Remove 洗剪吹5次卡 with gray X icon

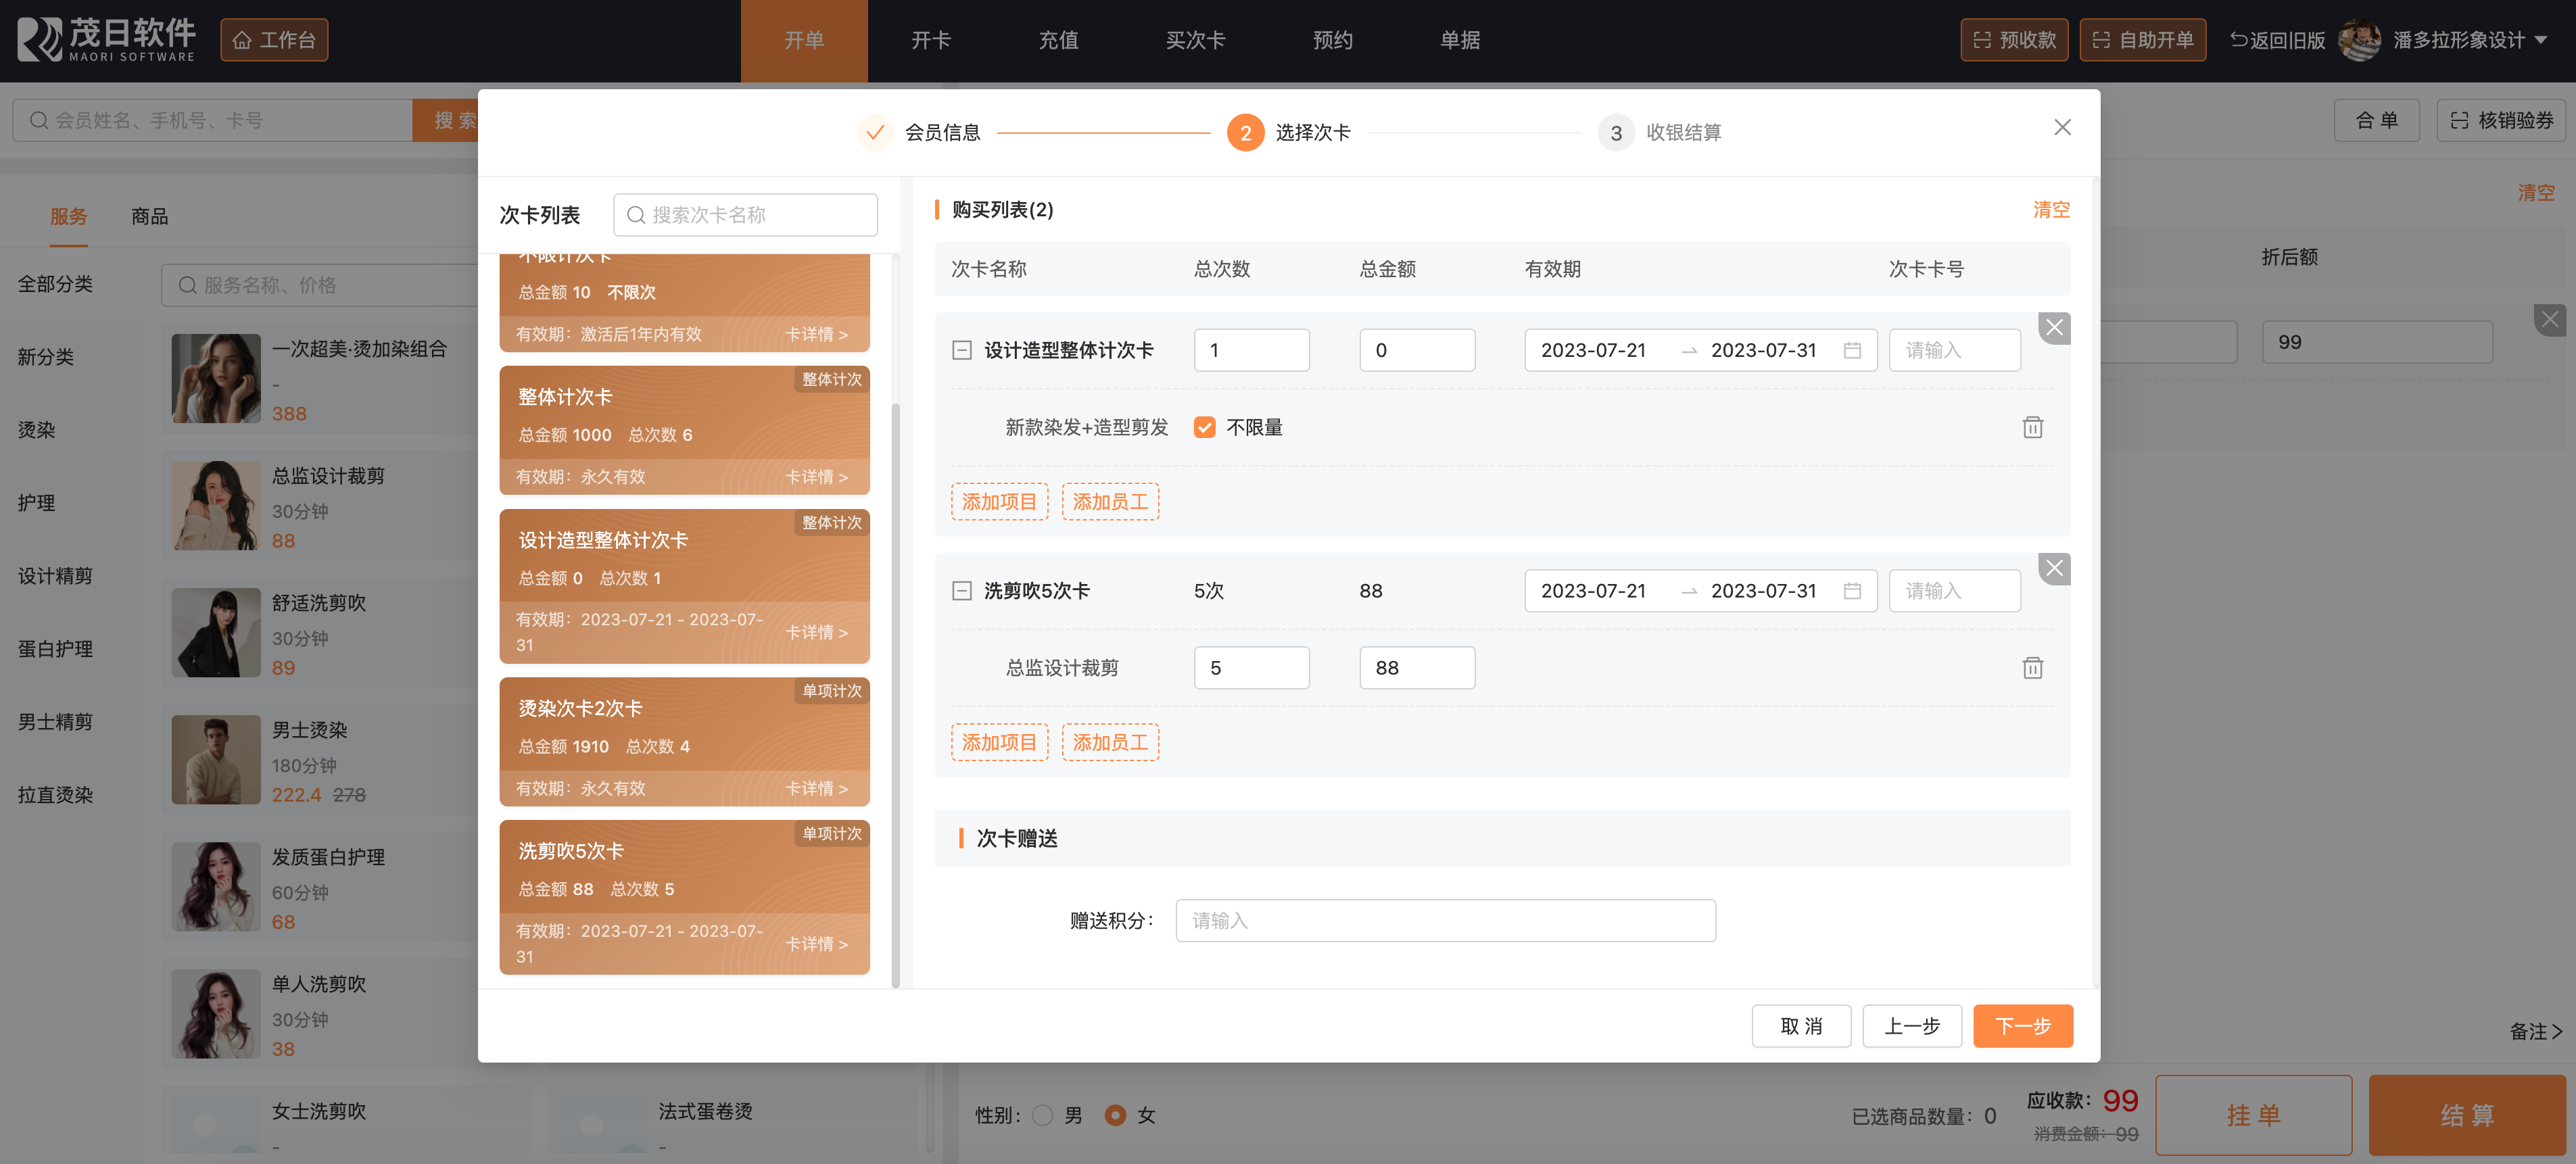coord(2053,569)
